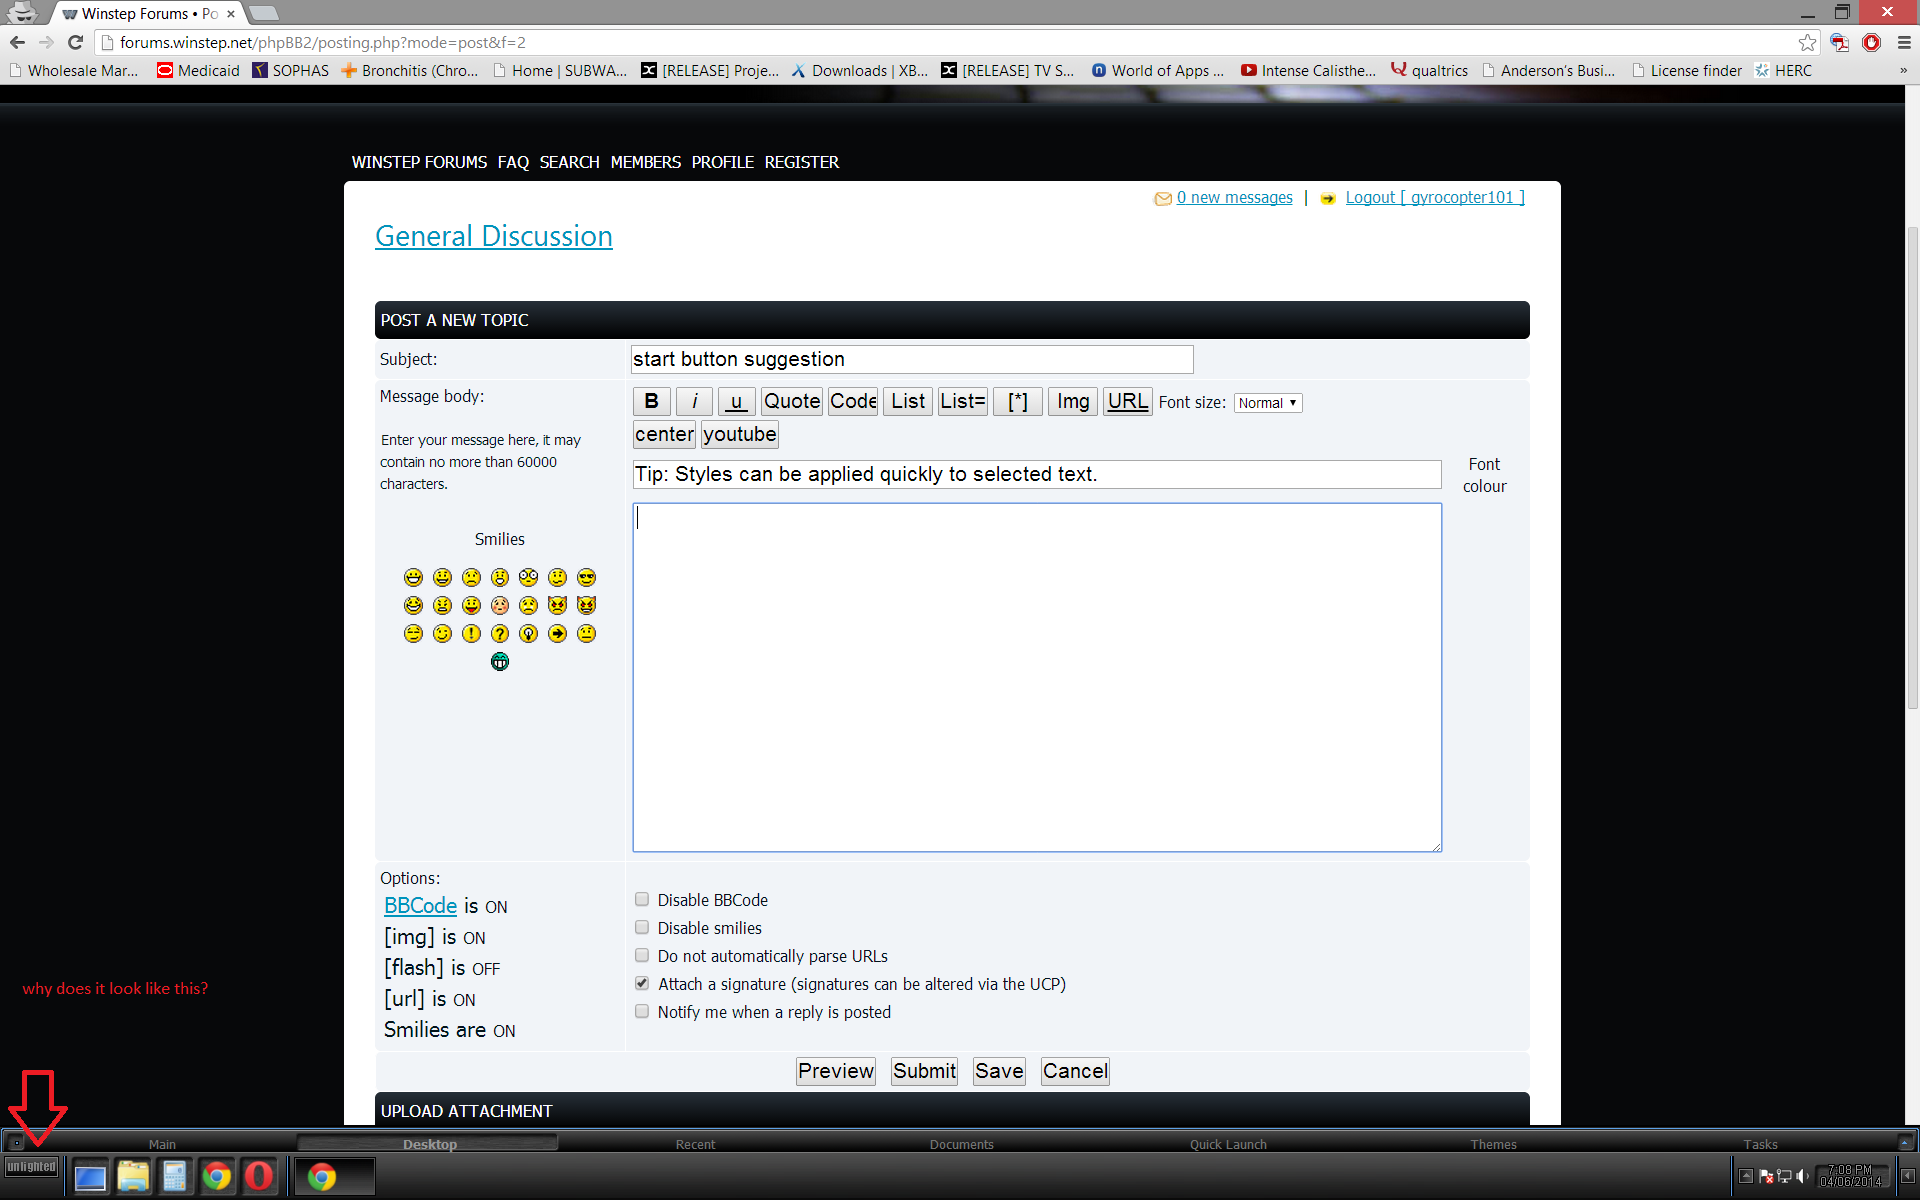Click the Action Center flag tray icon

(x=1766, y=1176)
